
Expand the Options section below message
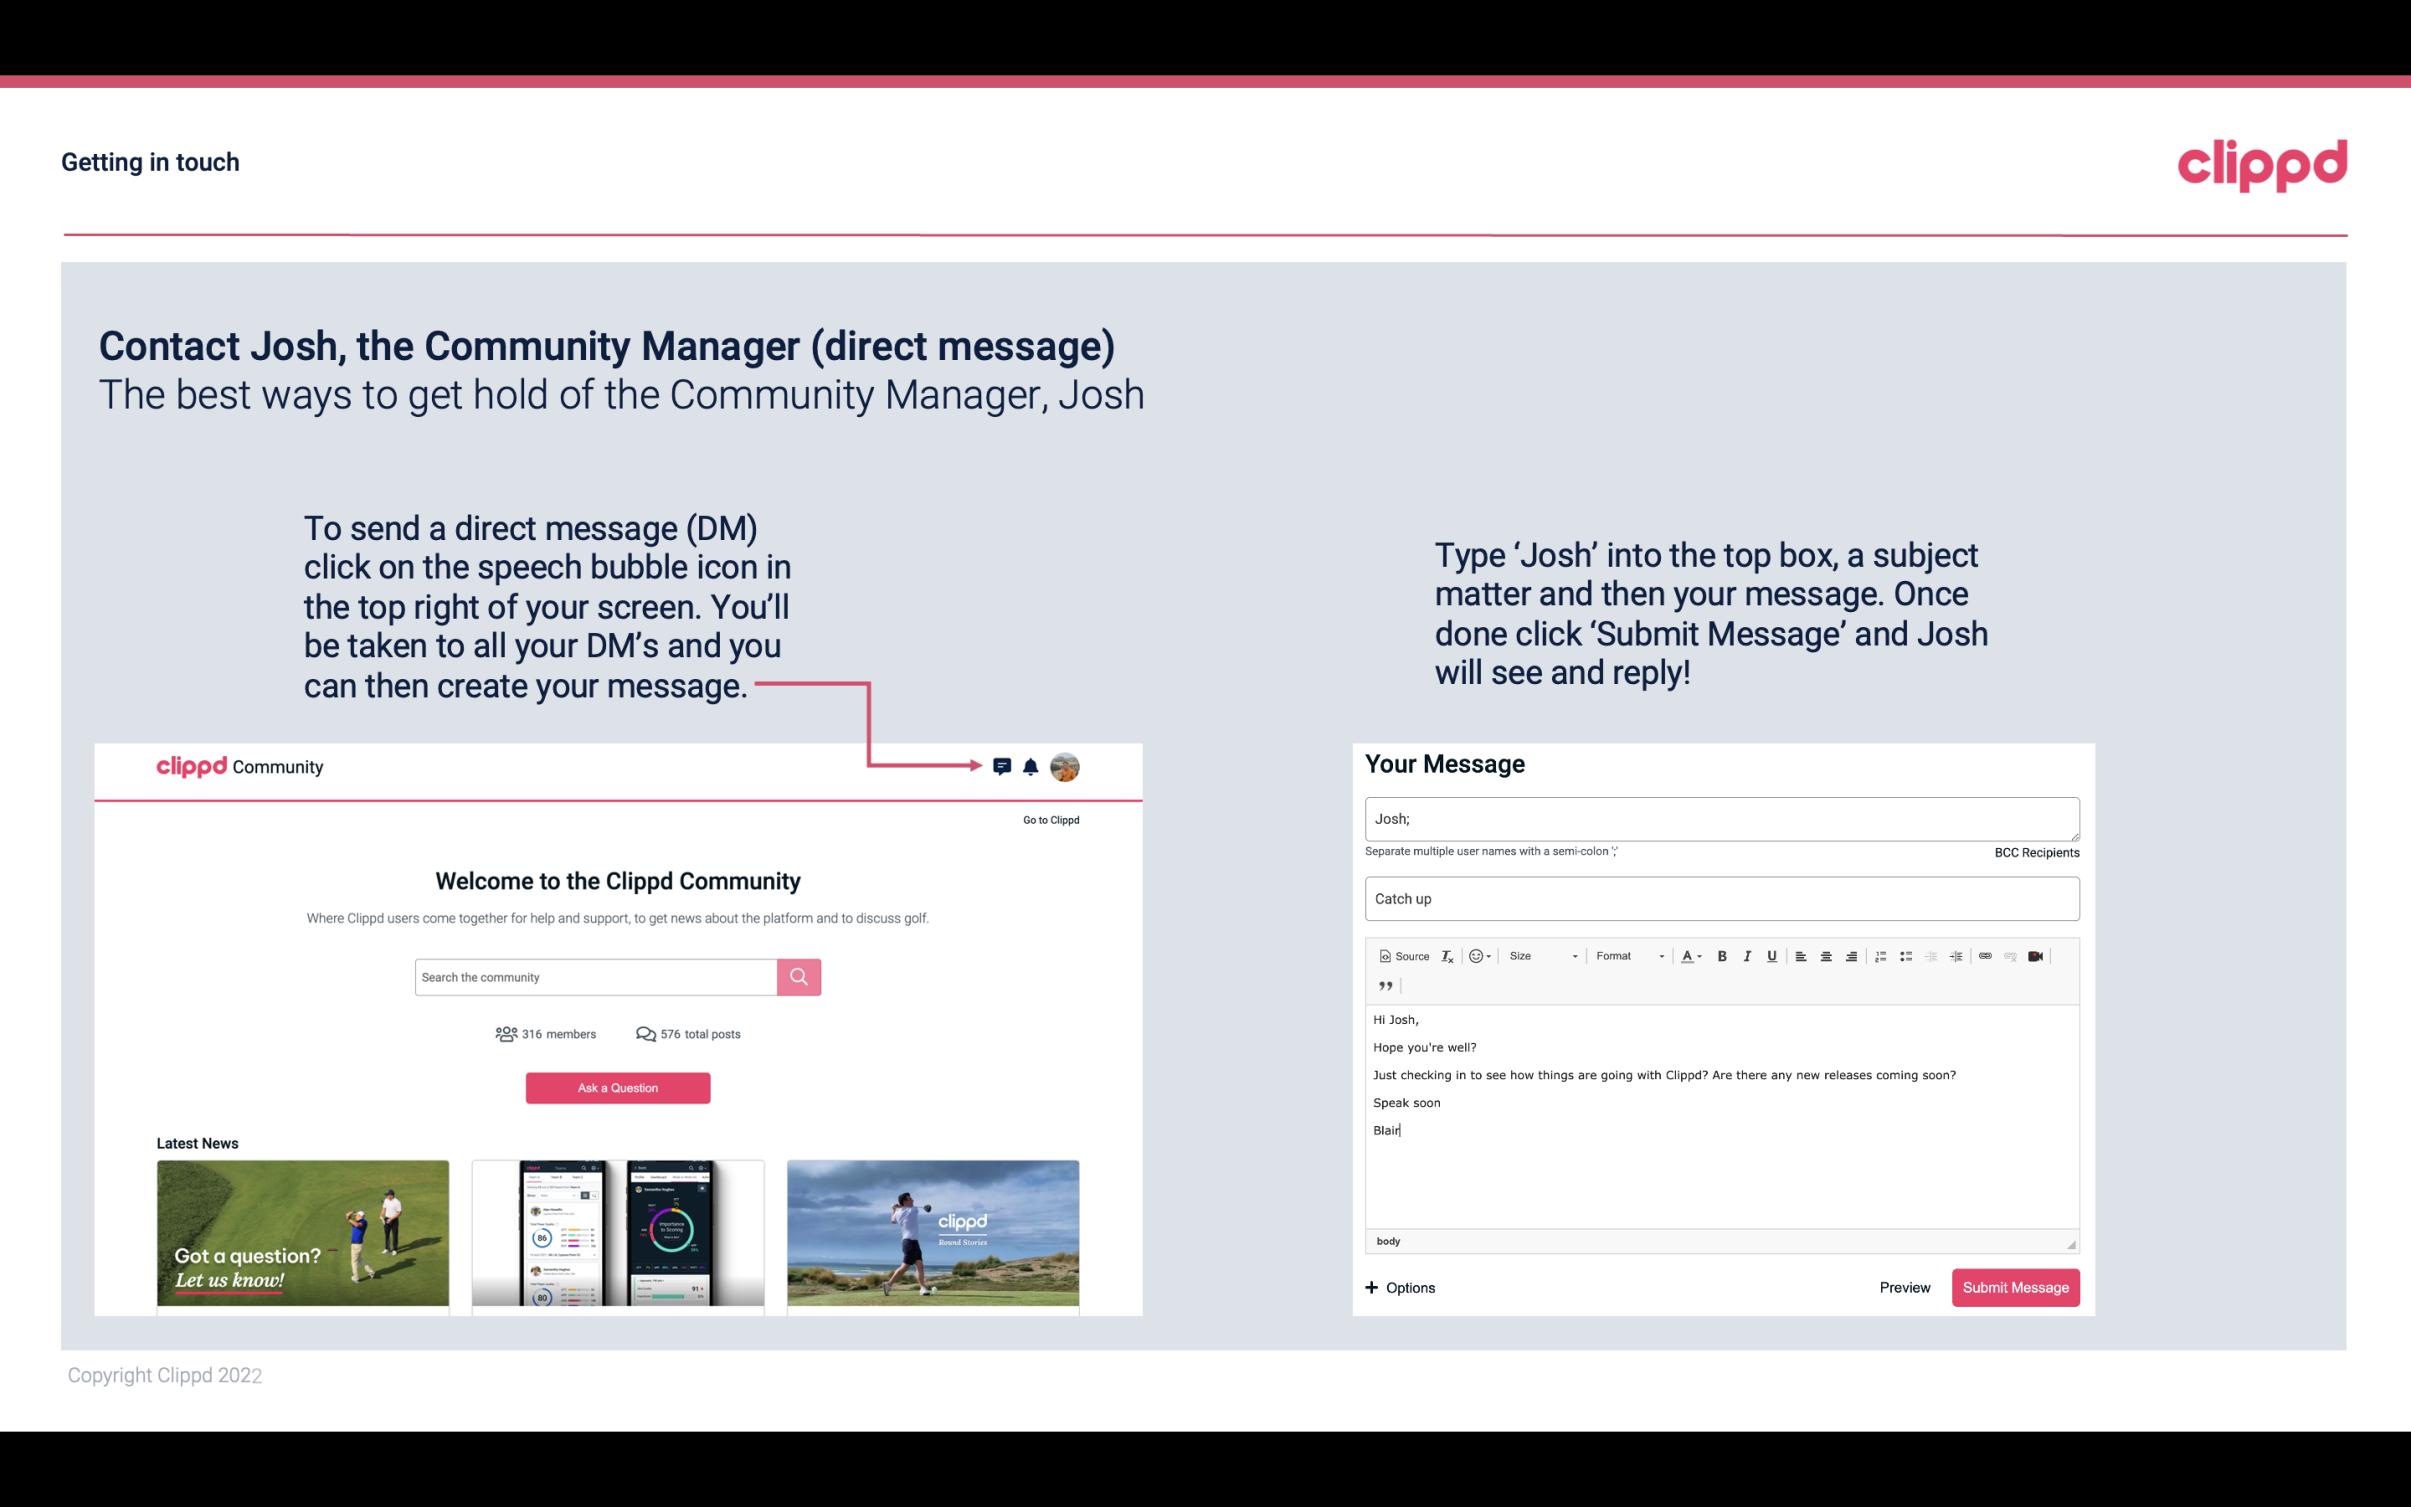pos(1399,1287)
